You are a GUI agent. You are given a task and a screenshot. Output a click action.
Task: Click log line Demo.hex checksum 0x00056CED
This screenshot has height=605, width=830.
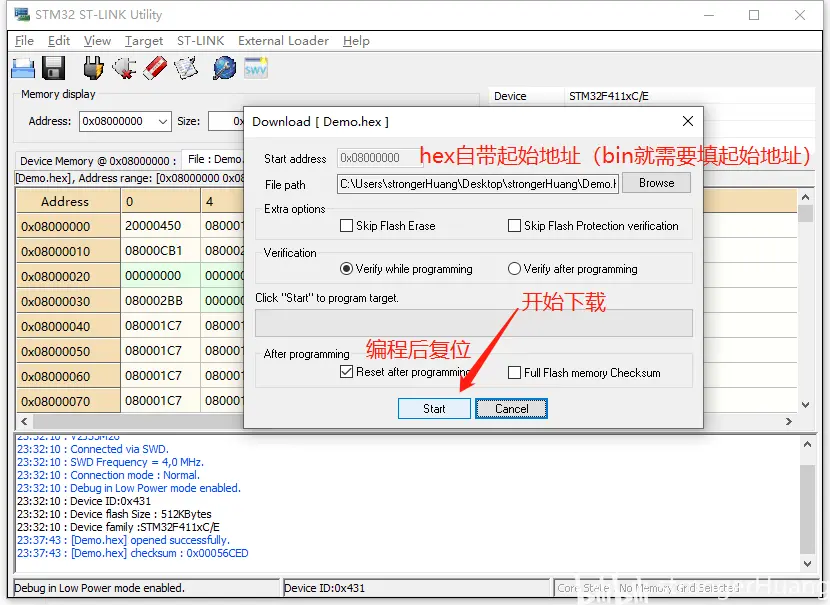(132, 553)
